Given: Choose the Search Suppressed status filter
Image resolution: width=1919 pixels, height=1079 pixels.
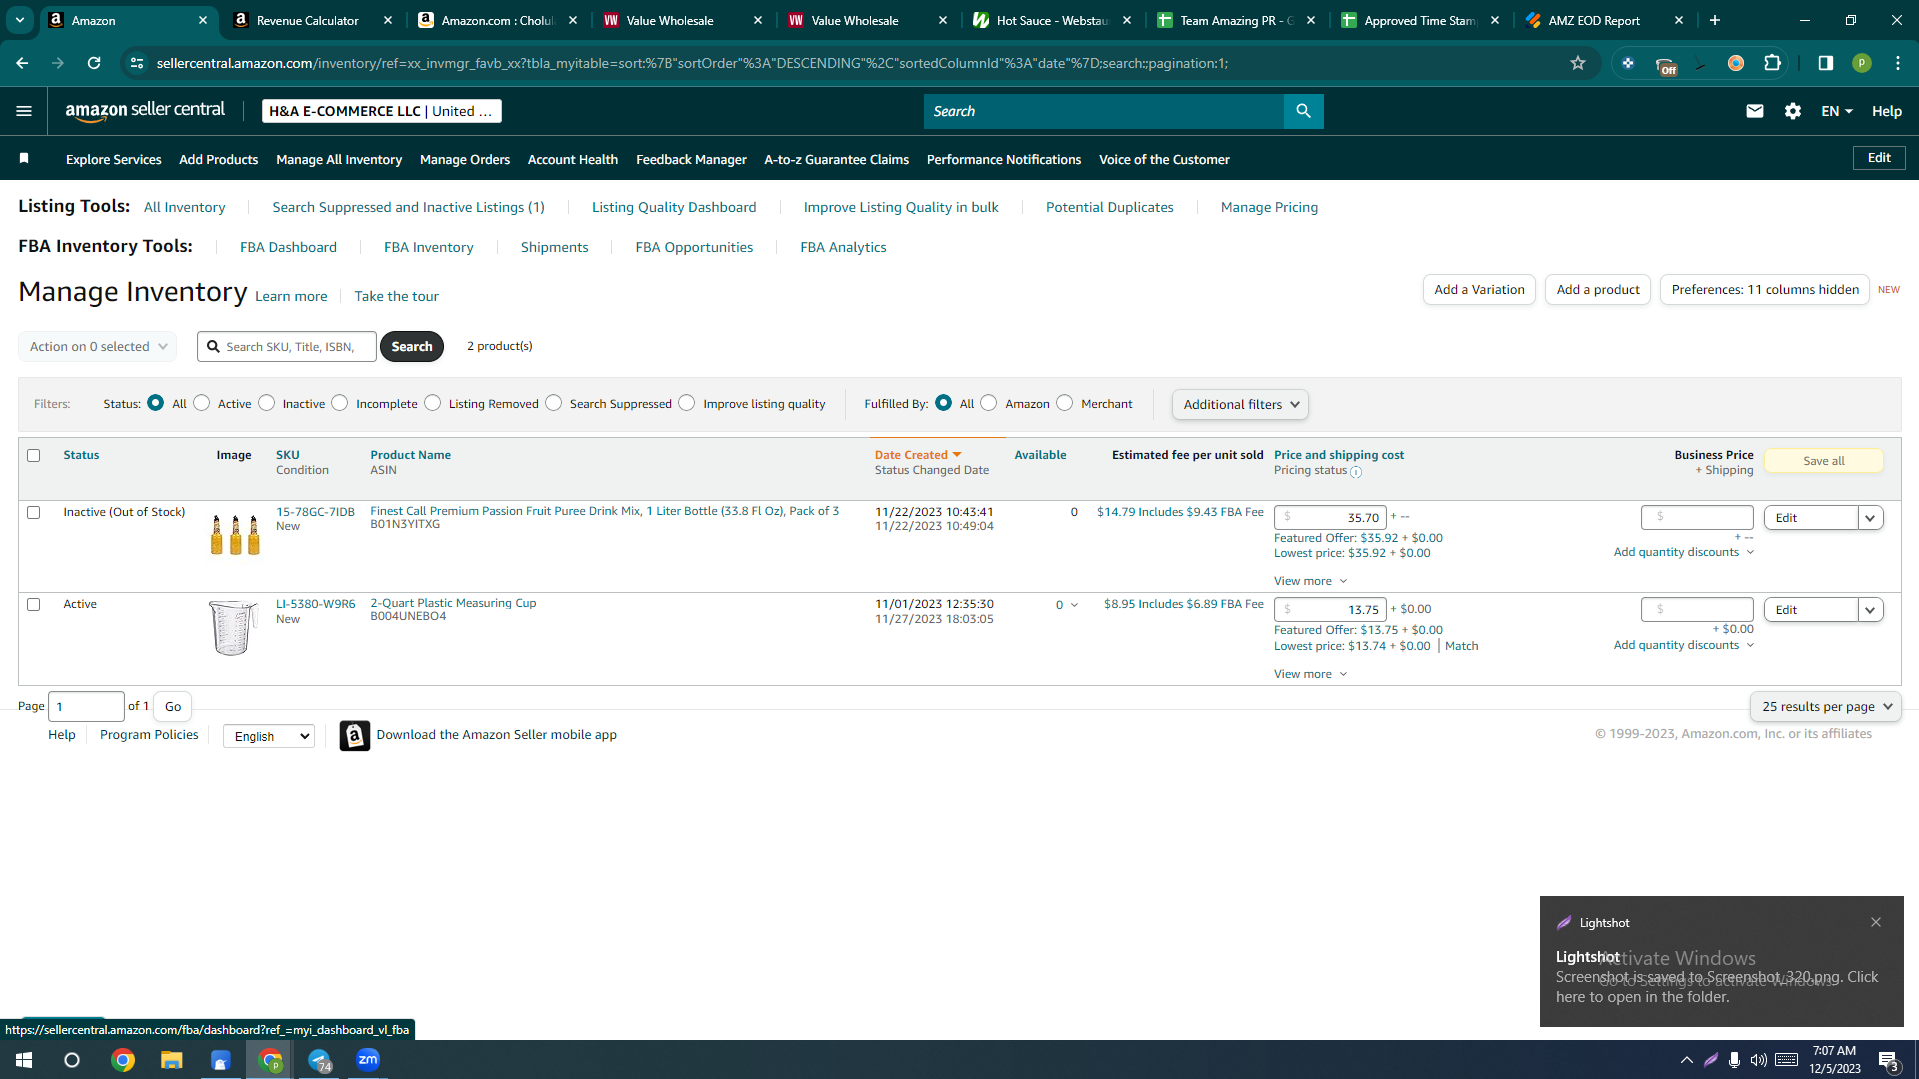Looking at the screenshot, I should click(553, 403).
